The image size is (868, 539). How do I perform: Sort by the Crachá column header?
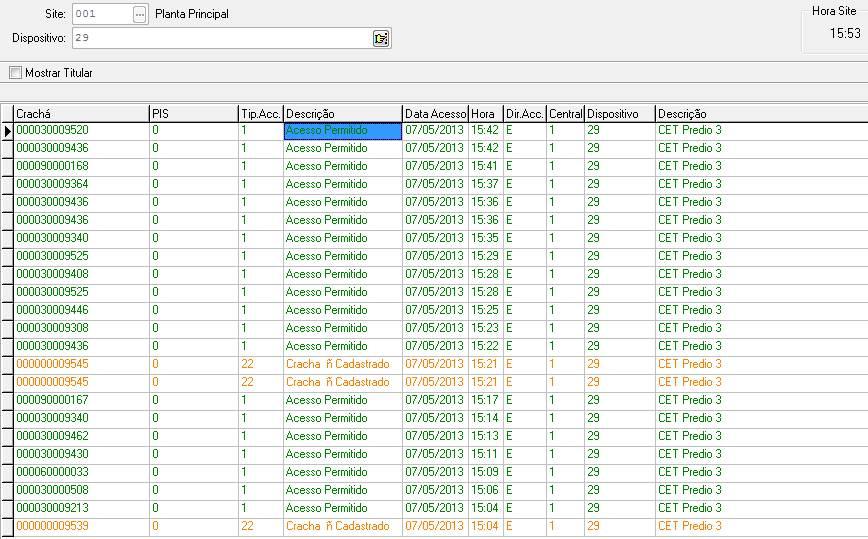click(x=81, y=113)
